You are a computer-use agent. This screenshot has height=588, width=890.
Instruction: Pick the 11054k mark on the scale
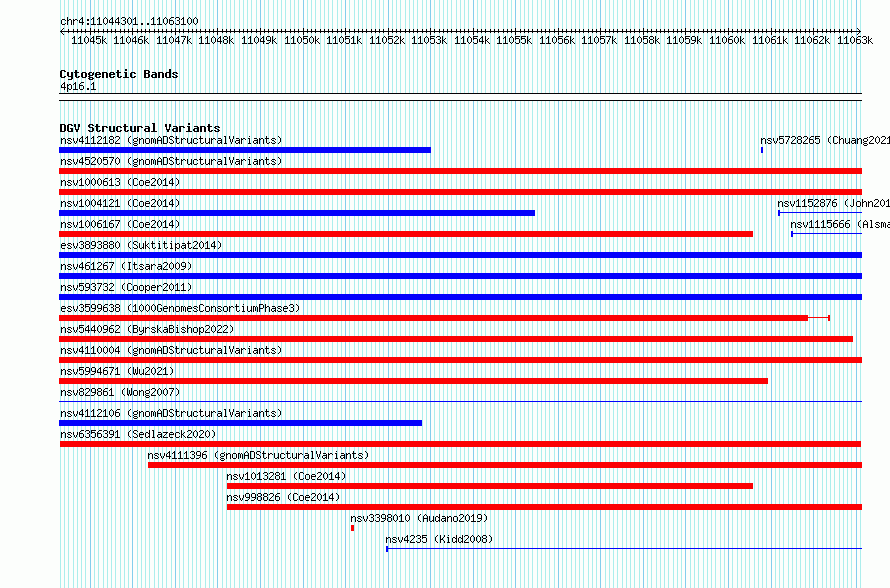[472, 40]
